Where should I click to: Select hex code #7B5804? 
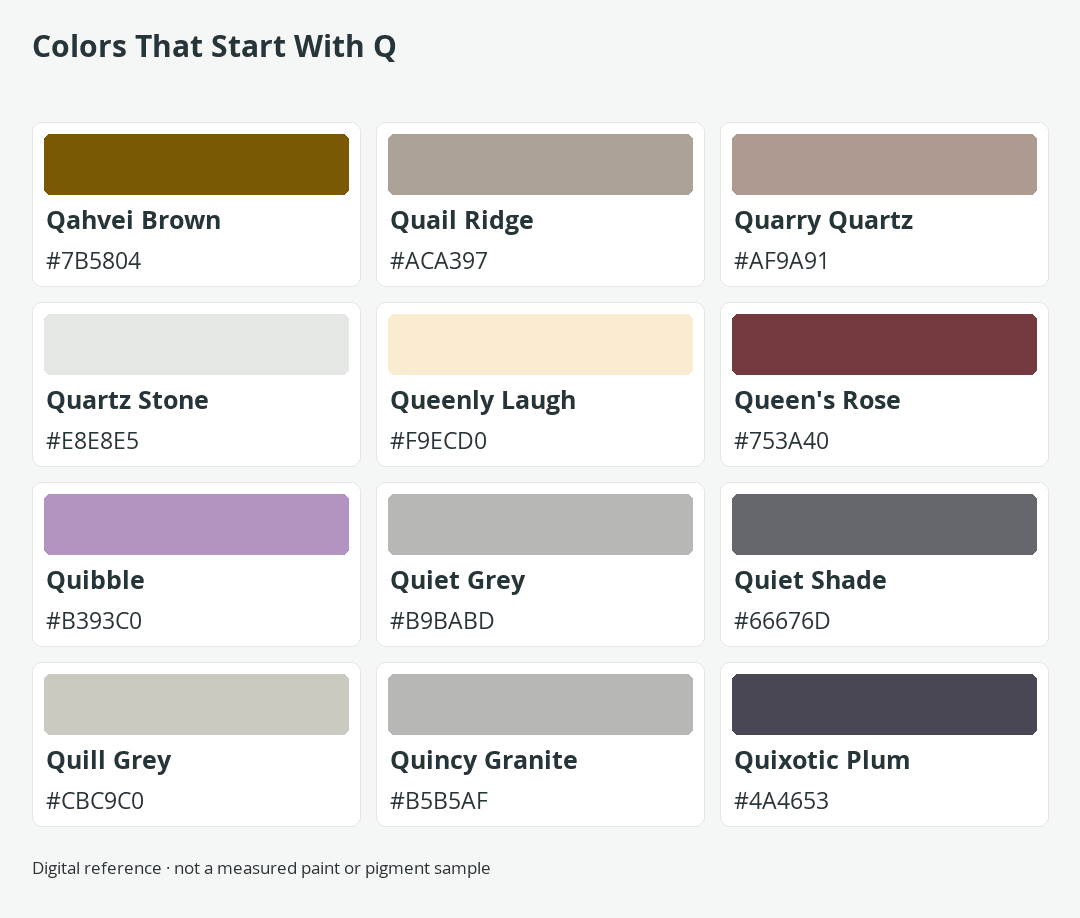[94, 261]
